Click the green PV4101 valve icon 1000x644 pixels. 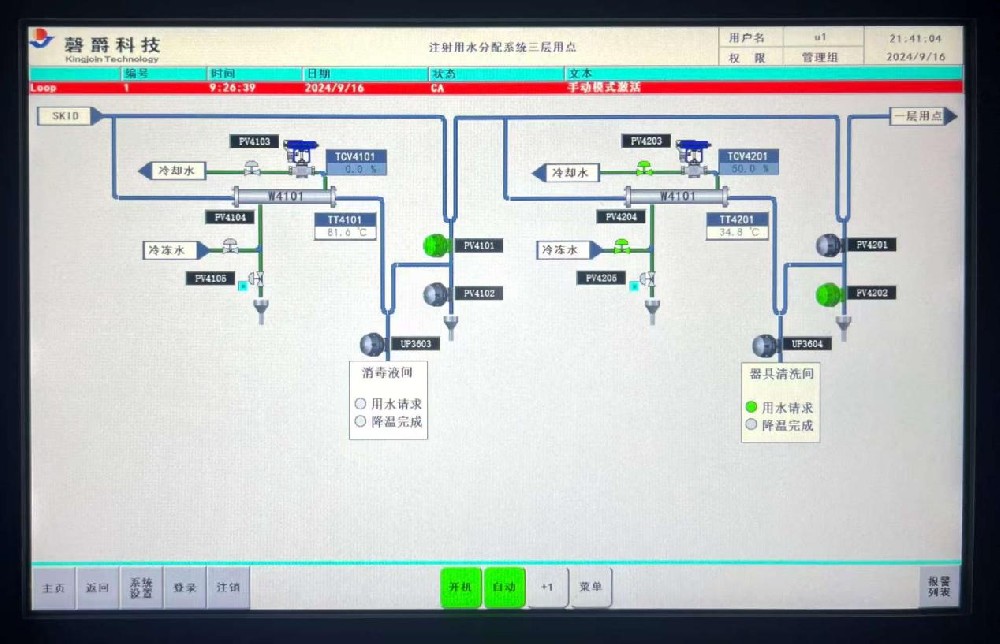pyautogui.click(x=435, y=245)
